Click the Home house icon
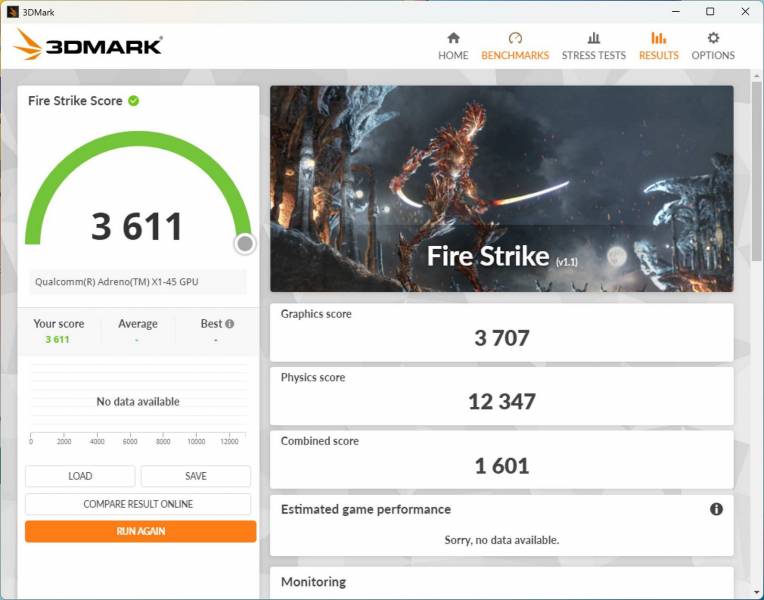This screenshot has height=600, width=764. coord(453,38)
